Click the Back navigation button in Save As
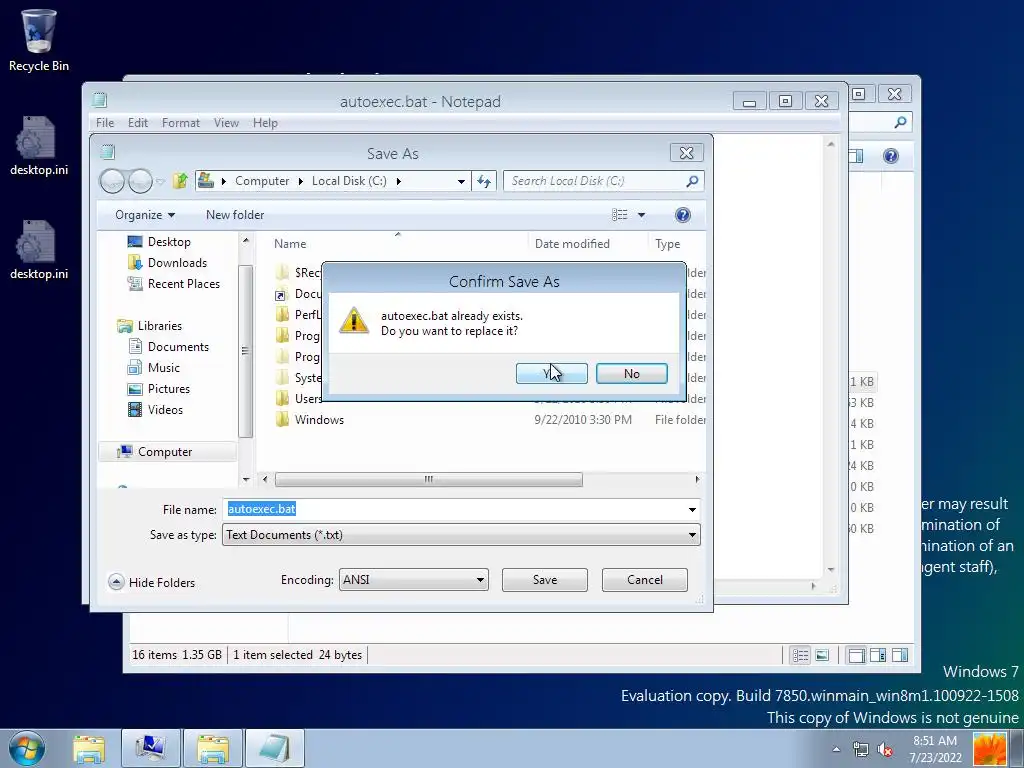The height and width of the screenshot is (768, 1024). [112, 181]
